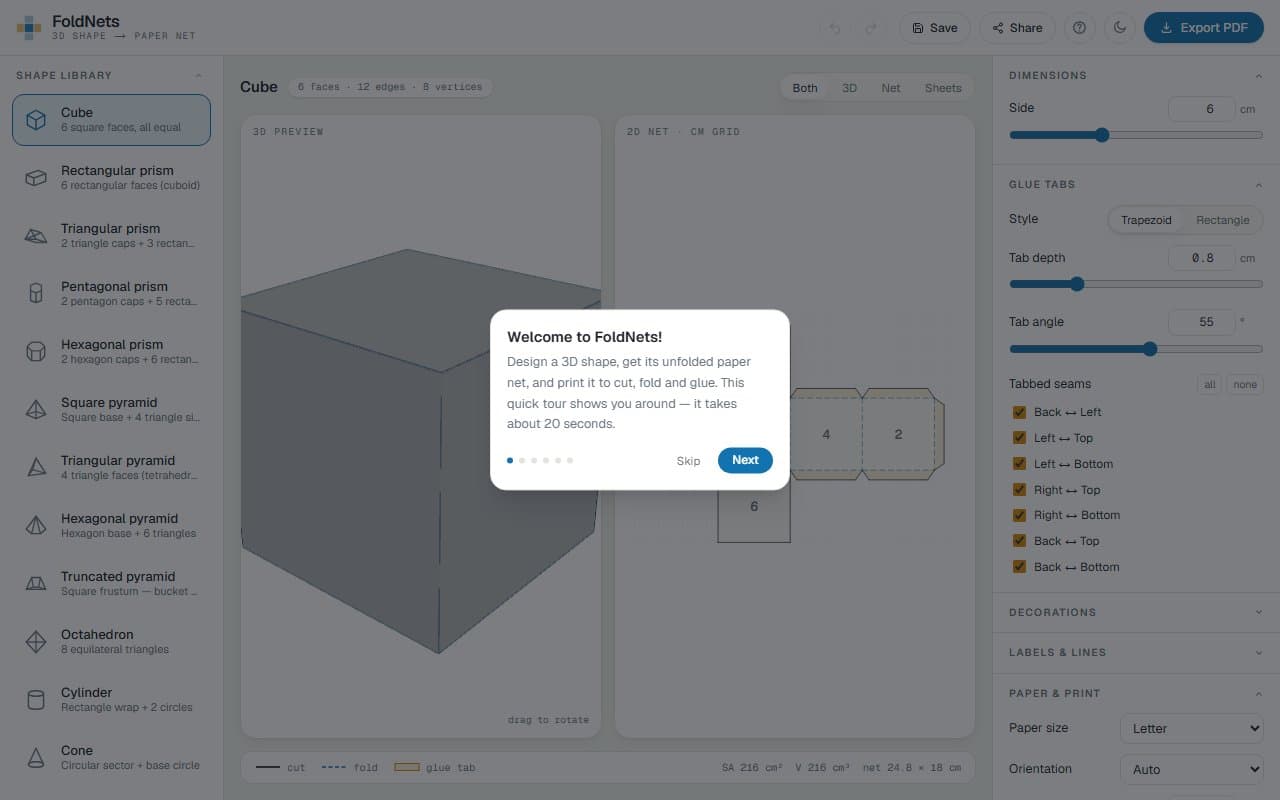Click Next in welcome tour
The image size is (1280, 800).
(745, 460)
